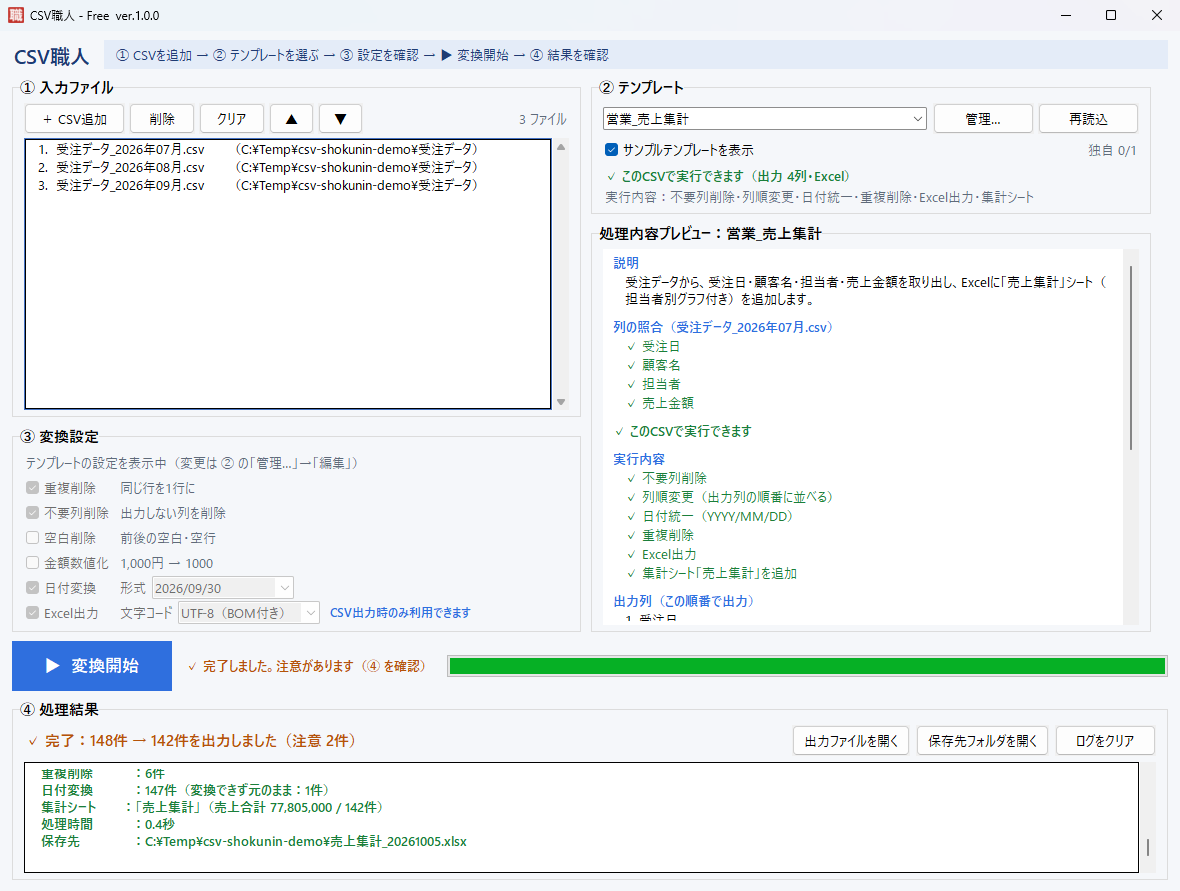The width and height of the screenshot is (1180, 891).
Task: Click the input file list scroll-down arrow
Action: [x=561, y=402]
